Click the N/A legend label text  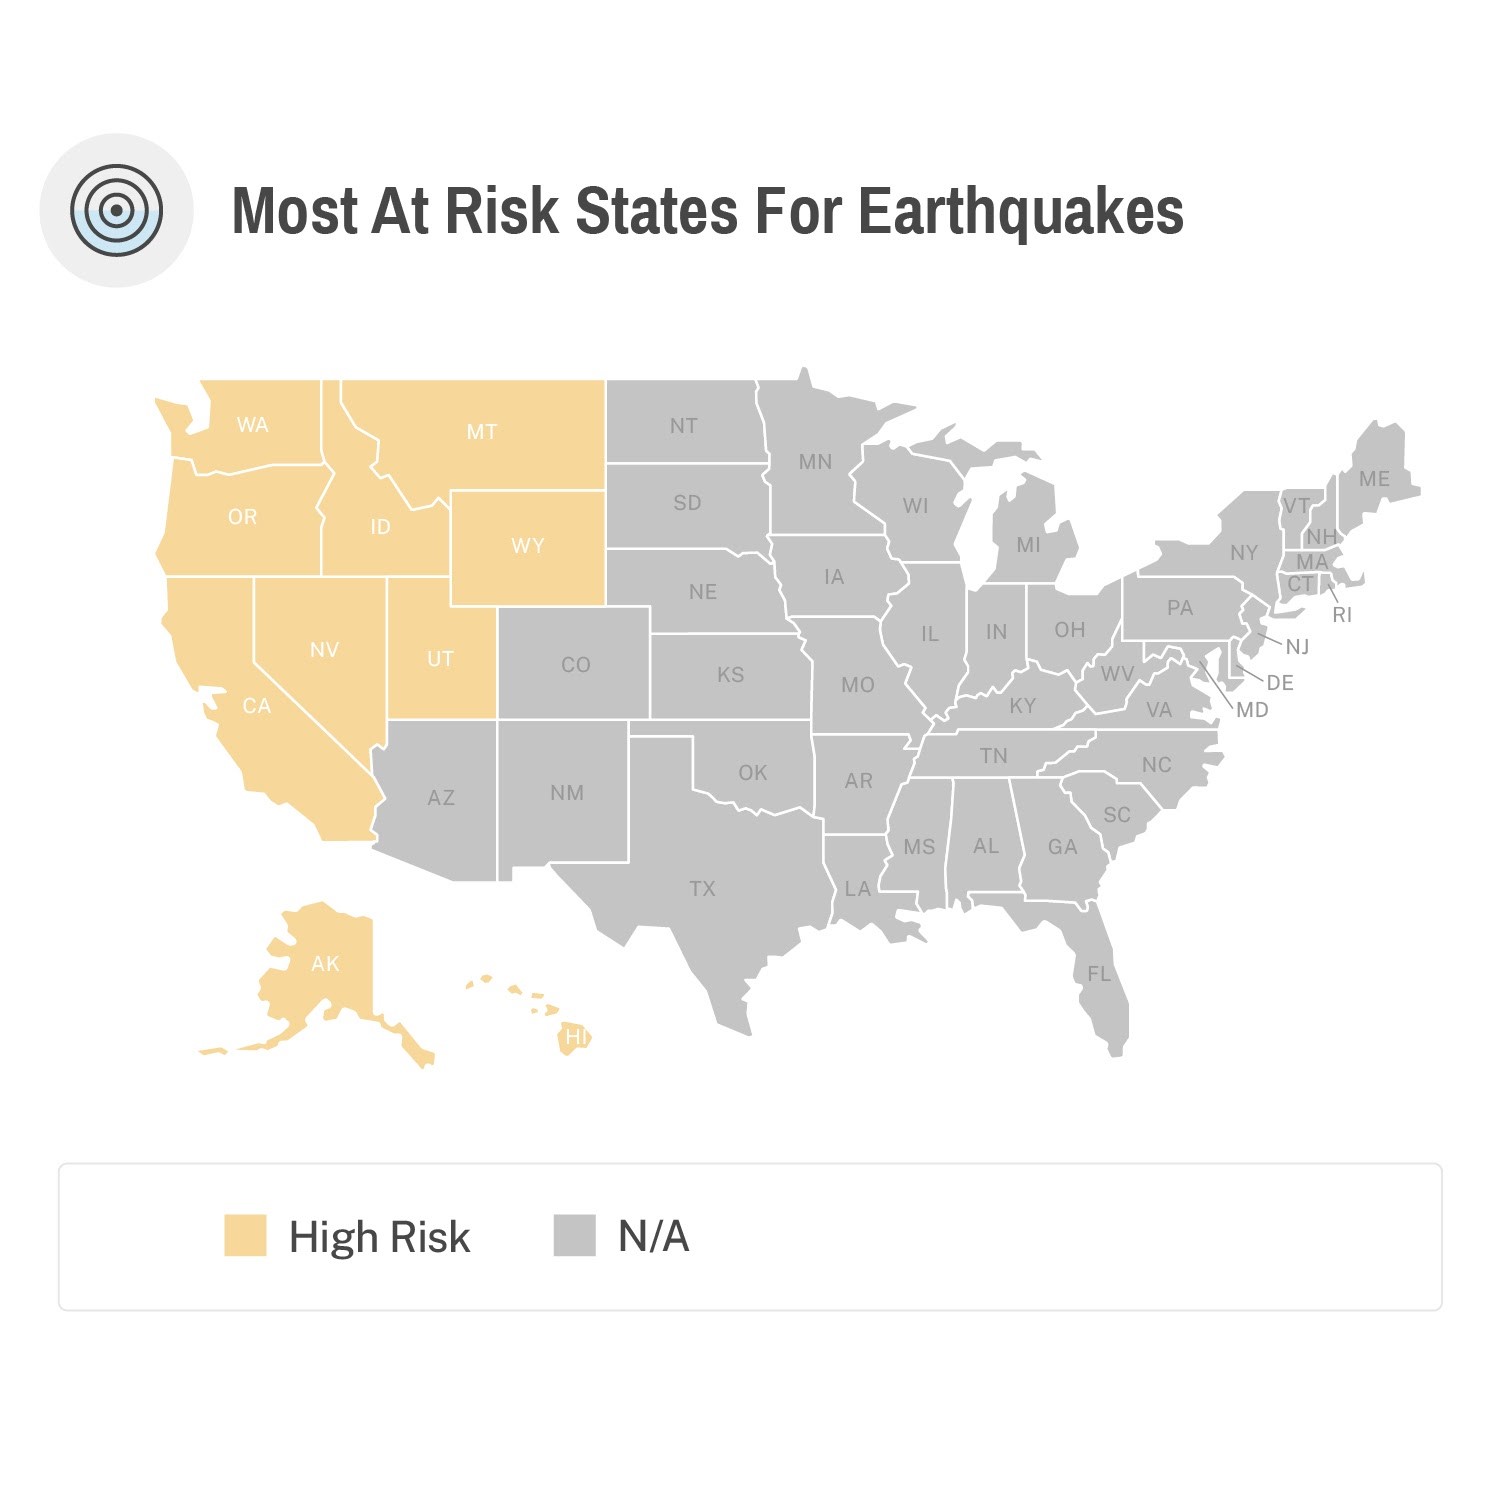pyautogui.click(x=653, y=1237)
